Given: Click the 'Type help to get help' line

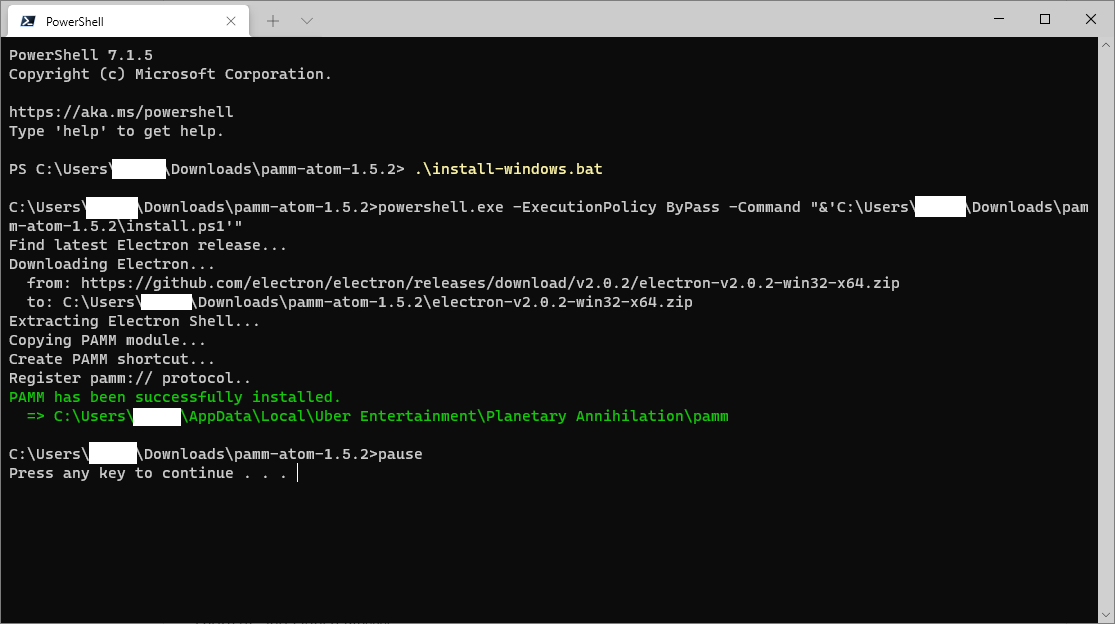Looking at the screenshot, I should tap(117, 131).
